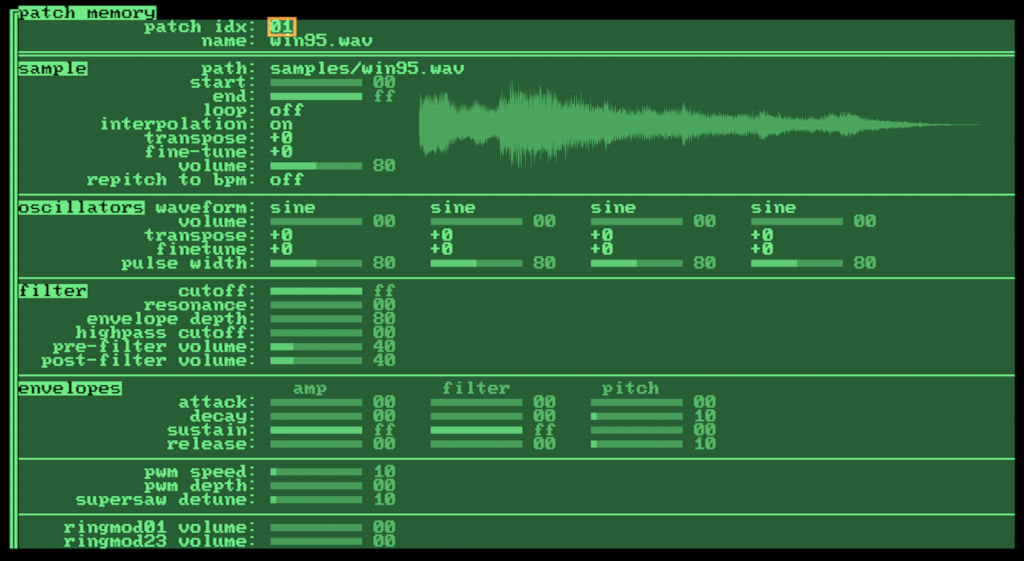The width and height of the screenshot is (1024, 561).
Task: Adjust the pre-filter volume slider
Action: [316, 347]
